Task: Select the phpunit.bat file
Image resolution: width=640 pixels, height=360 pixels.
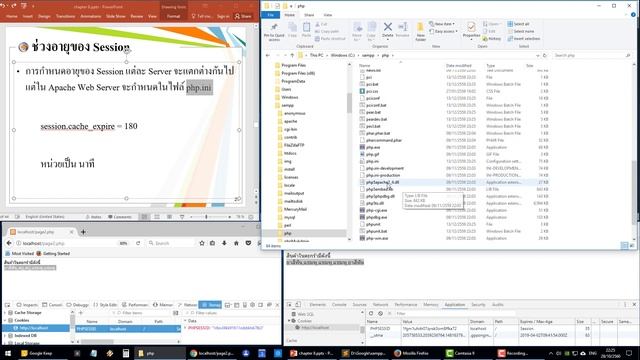Action: (376, 231)
